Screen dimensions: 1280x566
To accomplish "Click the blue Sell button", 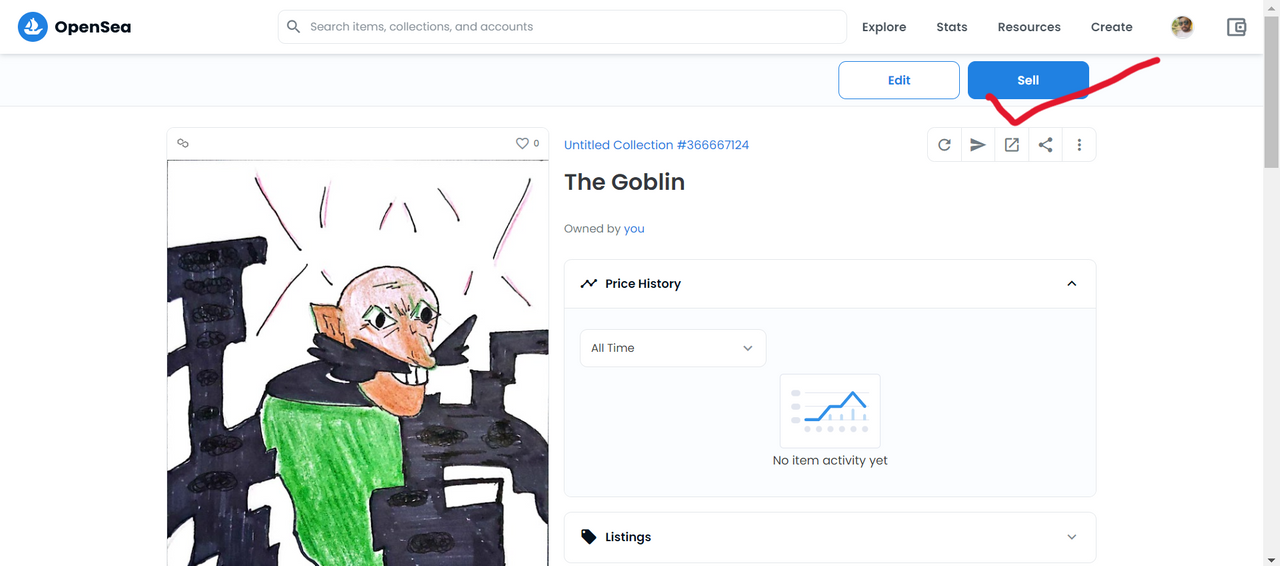I will click(x=1028, y=80).
